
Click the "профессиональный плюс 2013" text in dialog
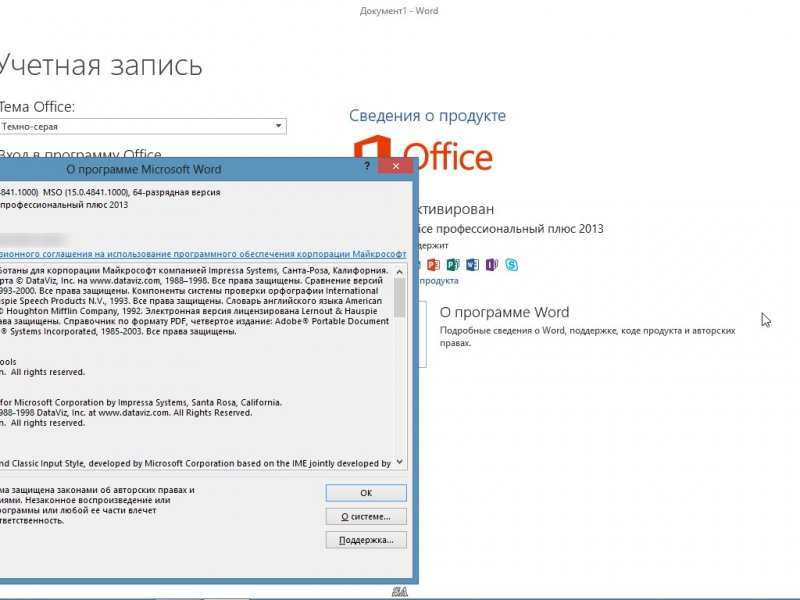(64, 205)
